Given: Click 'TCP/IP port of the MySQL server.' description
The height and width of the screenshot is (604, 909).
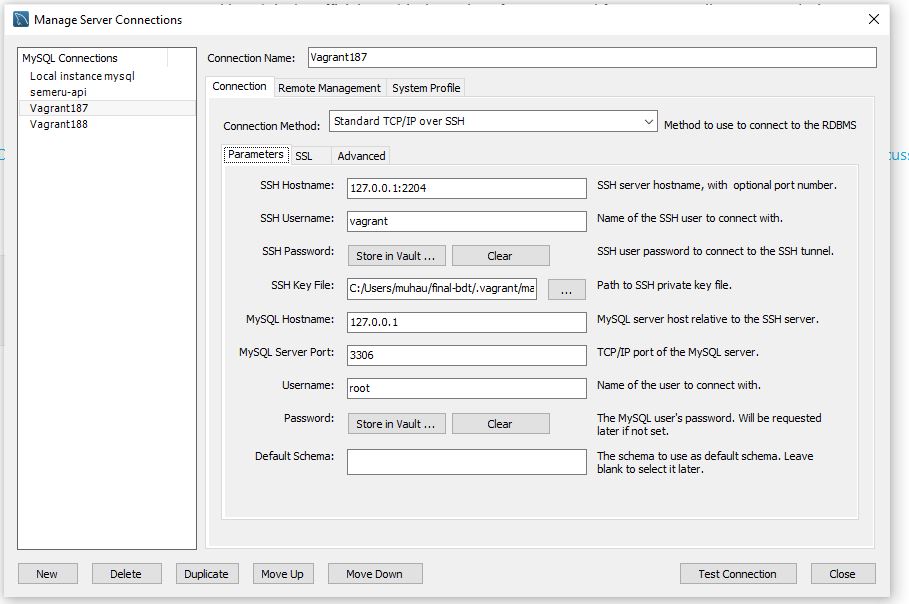Looking at the screenshot, I should click(678, 352).
